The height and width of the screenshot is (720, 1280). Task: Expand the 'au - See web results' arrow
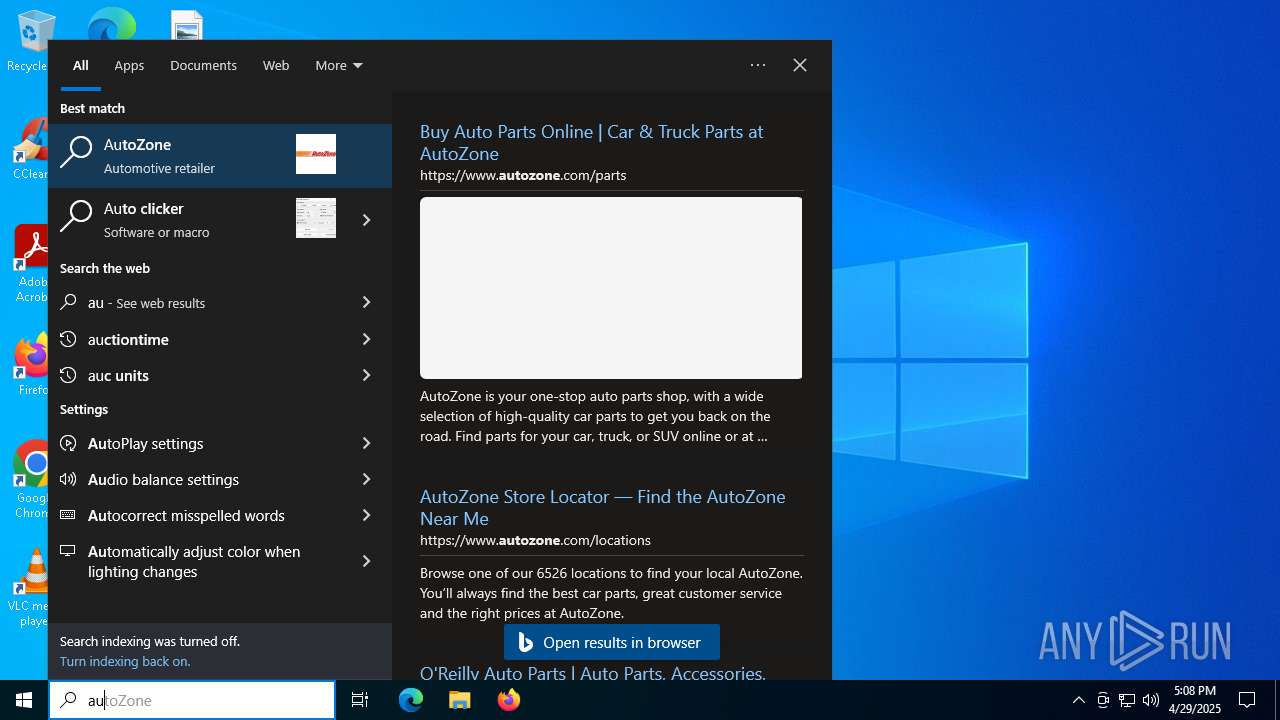point(366,302)
